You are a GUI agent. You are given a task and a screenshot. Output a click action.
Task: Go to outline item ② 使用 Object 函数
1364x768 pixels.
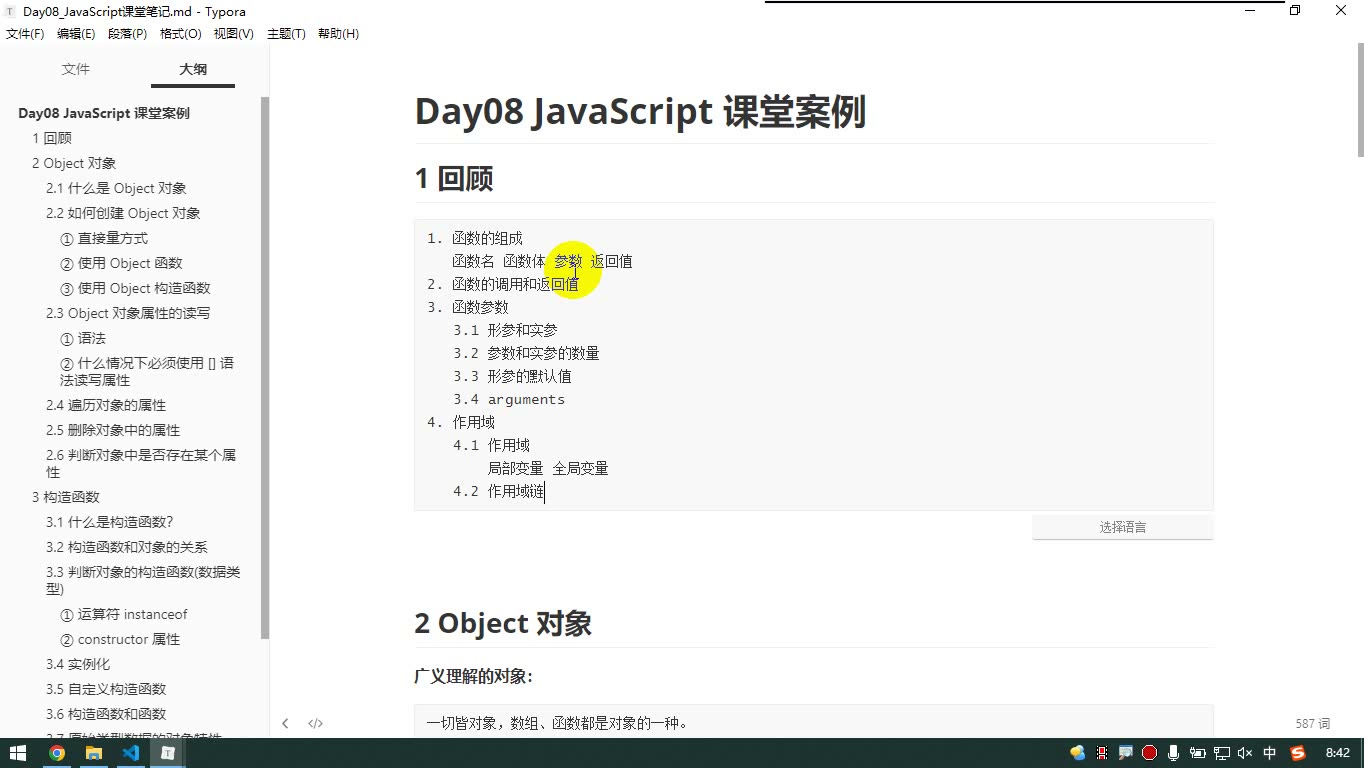coord(121,263)
